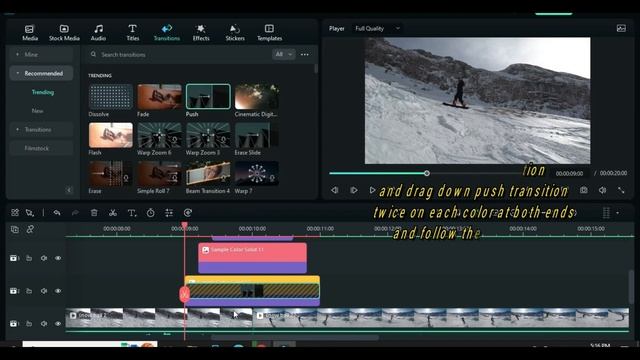Collapse the Recommended category
Viewport: 640px width, 360px height.
[41, 73]
